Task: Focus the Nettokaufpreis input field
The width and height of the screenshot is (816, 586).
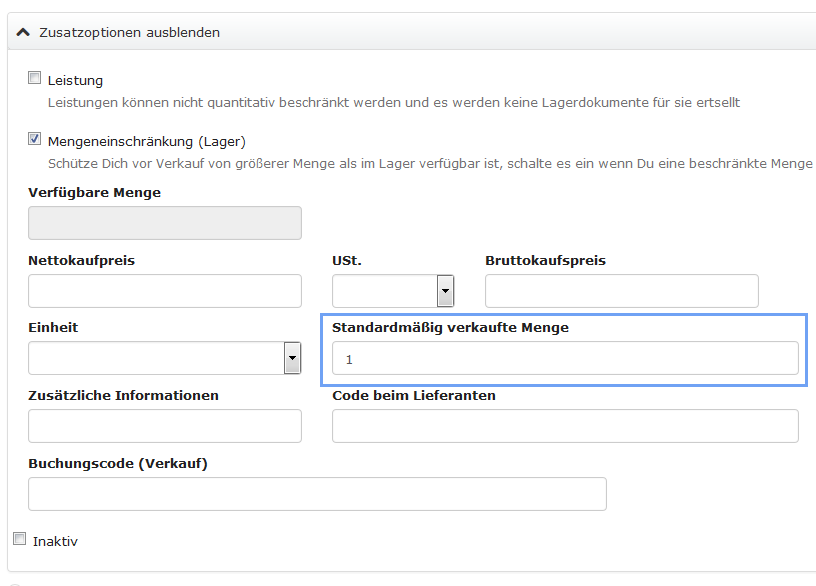Action: pyautogui.click(x=165, y=291)
